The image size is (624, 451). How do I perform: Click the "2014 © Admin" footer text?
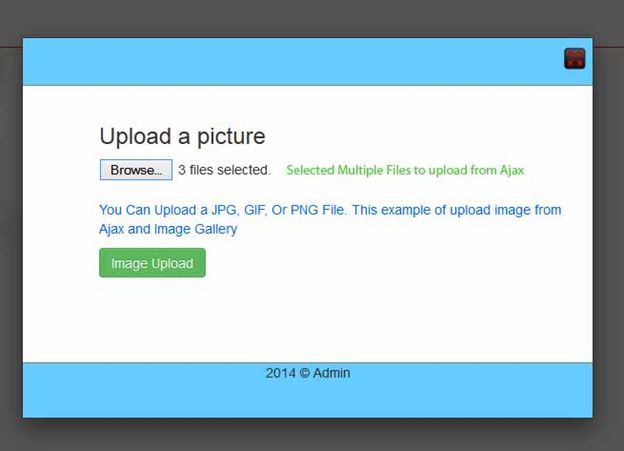(308, 373)
